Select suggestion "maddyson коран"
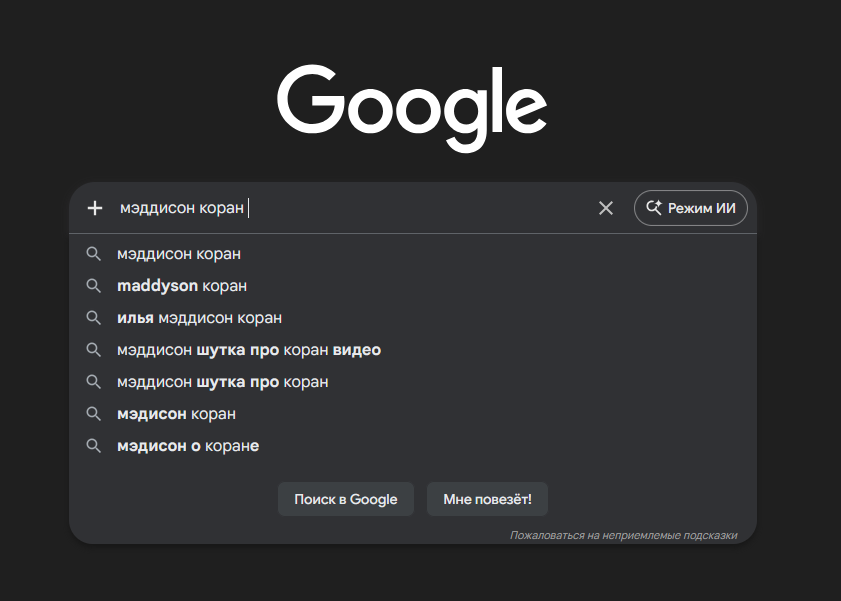 point(412,286)
